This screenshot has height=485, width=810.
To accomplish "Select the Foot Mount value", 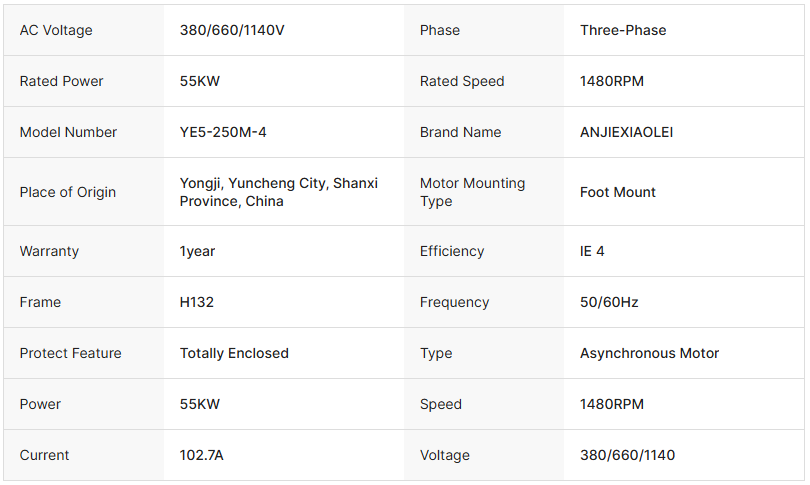I will click(618, 192).
